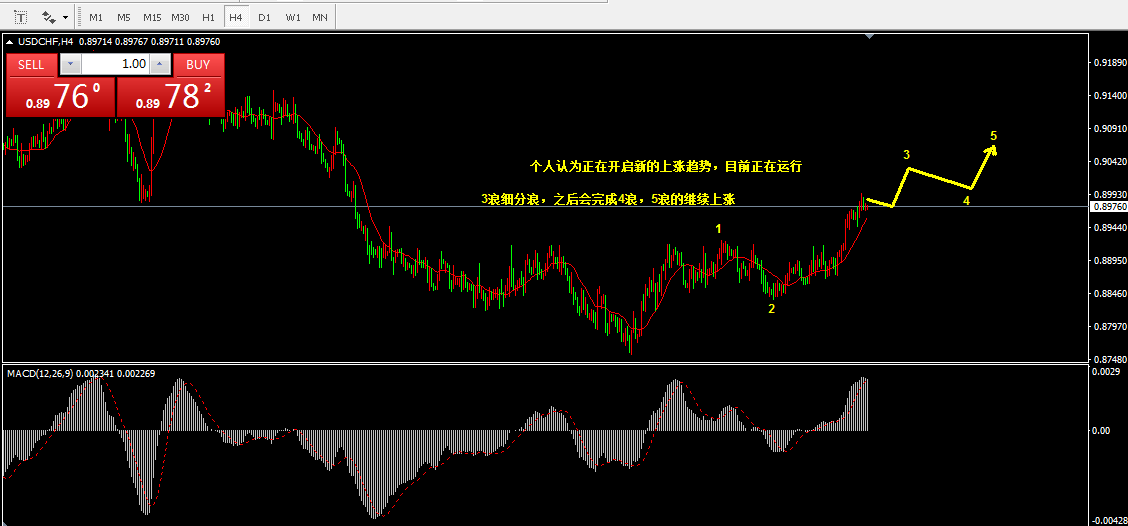Click the chart shift triangle marker
The height and width of the screenshot is (526, 1128).
click(x=870, y=35)
